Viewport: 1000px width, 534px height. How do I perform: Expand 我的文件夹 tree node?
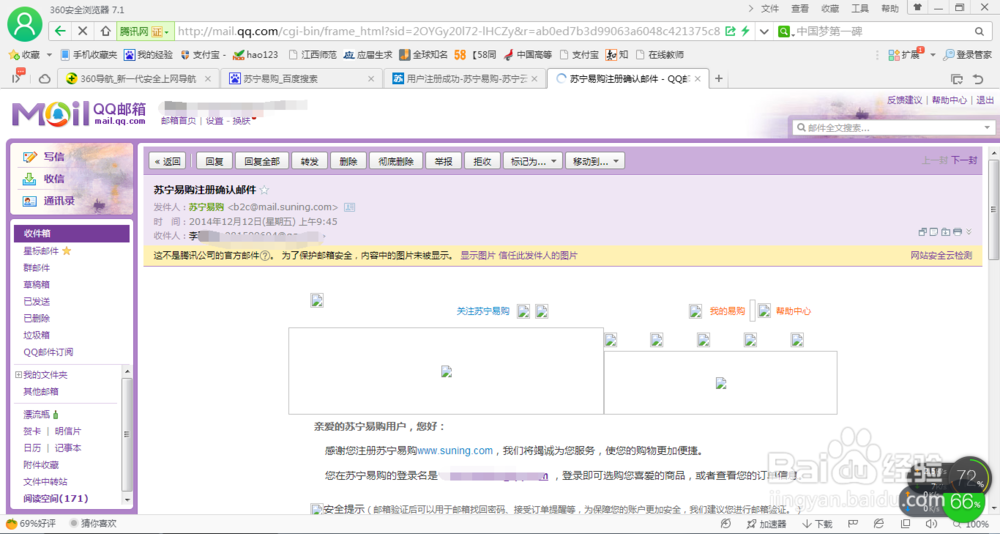18,375
